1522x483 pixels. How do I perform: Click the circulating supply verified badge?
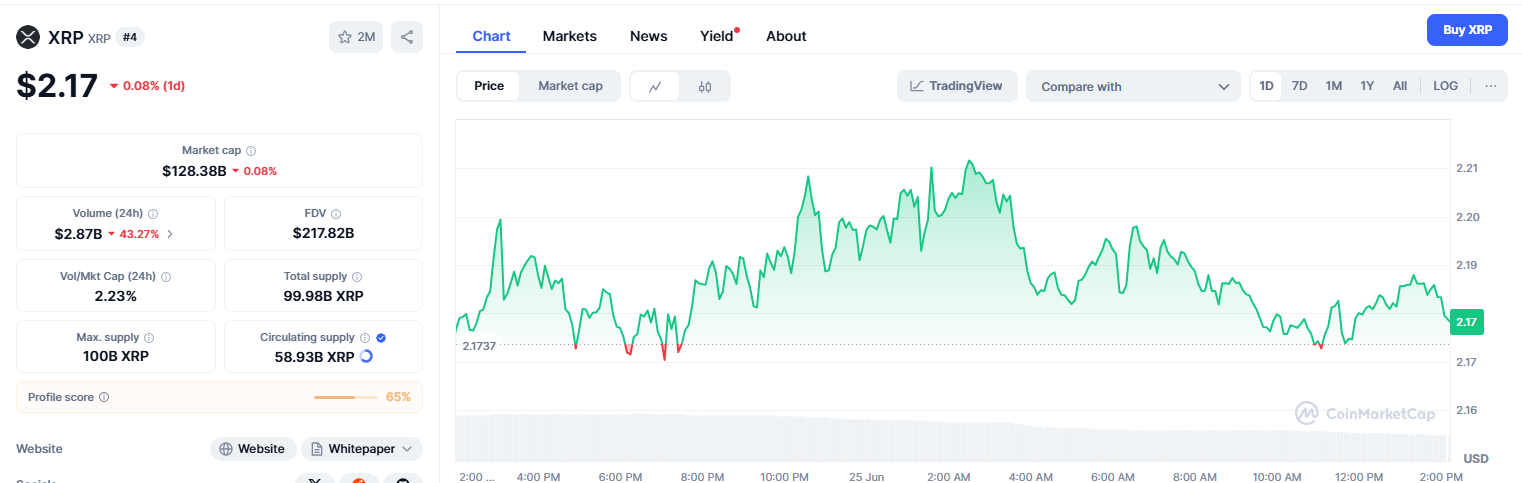click(380, 338)
